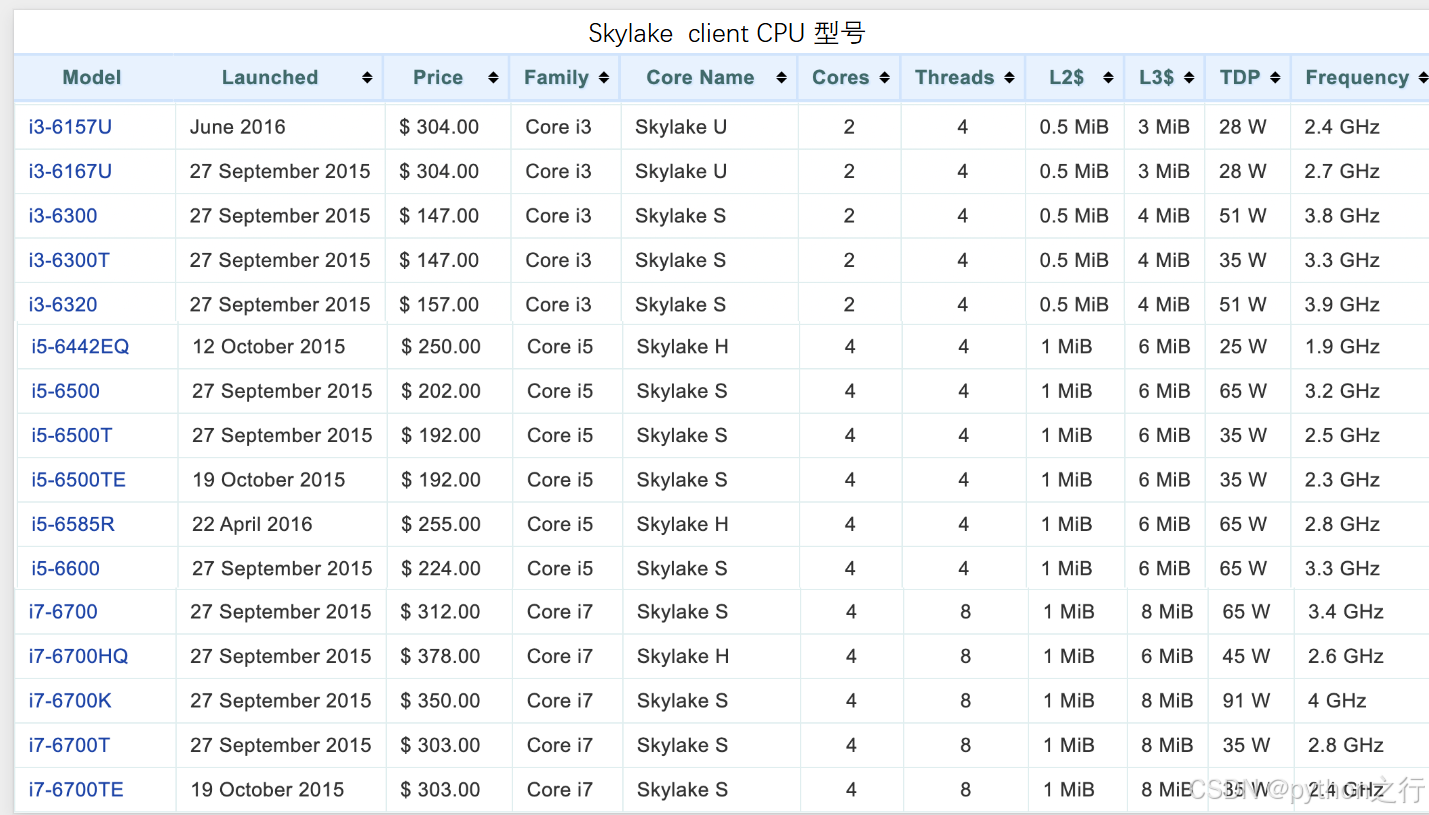The height and width of the screenshot is (815, 1429).
Task: Select '19 October 2015' in i5-6500TE row
Action: (269, 480)
